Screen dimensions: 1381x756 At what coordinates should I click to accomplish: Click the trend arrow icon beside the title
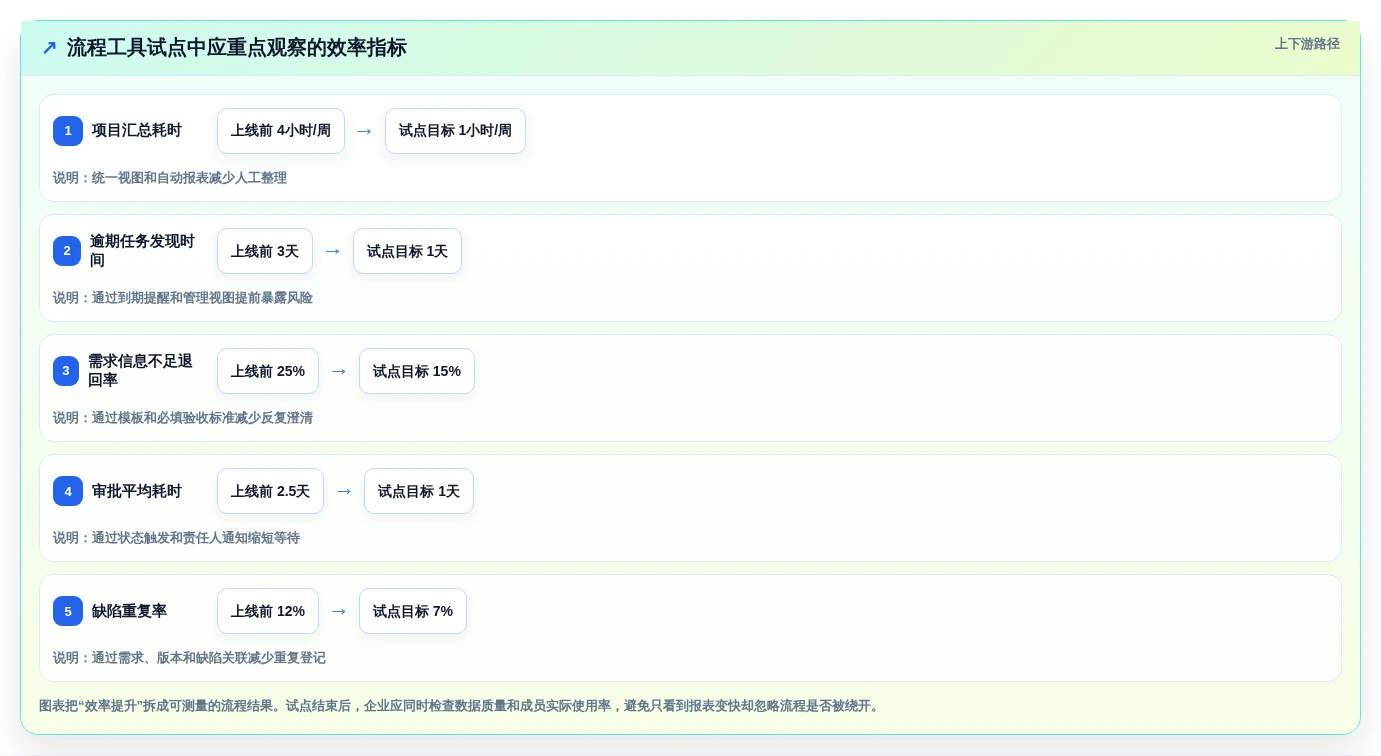(49, 48)
